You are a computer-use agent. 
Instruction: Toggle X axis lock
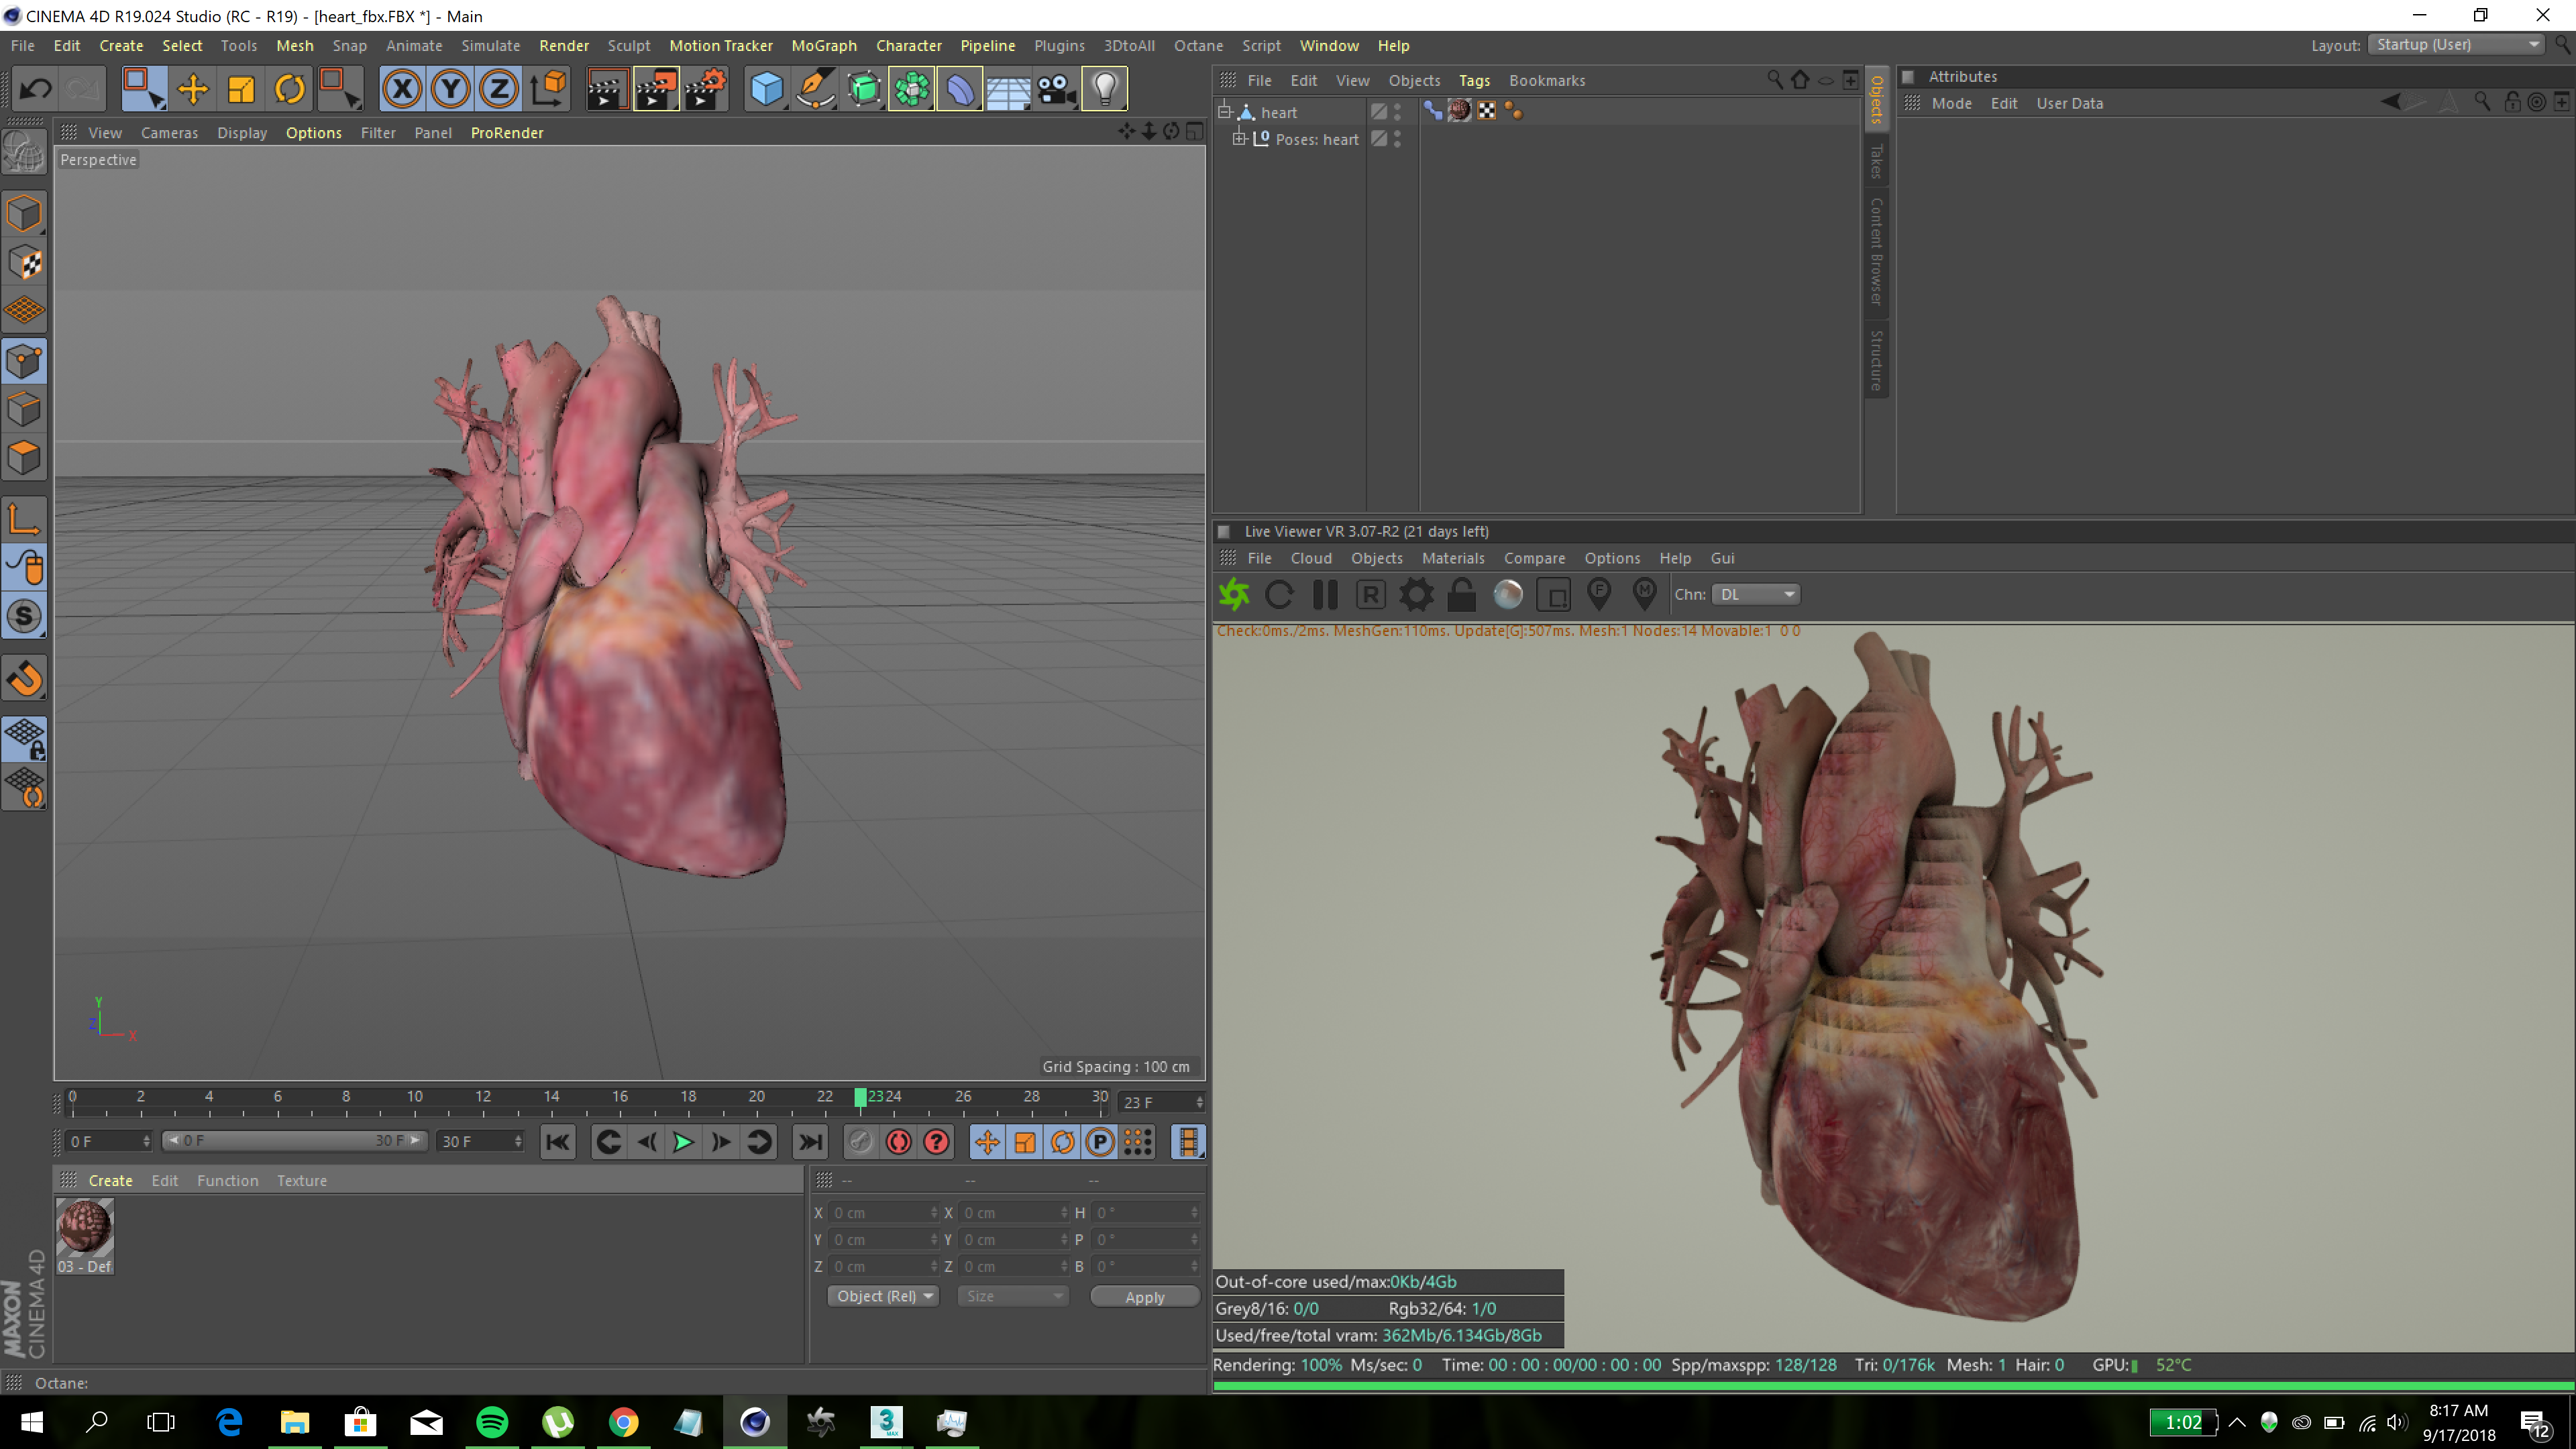pos(402,89)
